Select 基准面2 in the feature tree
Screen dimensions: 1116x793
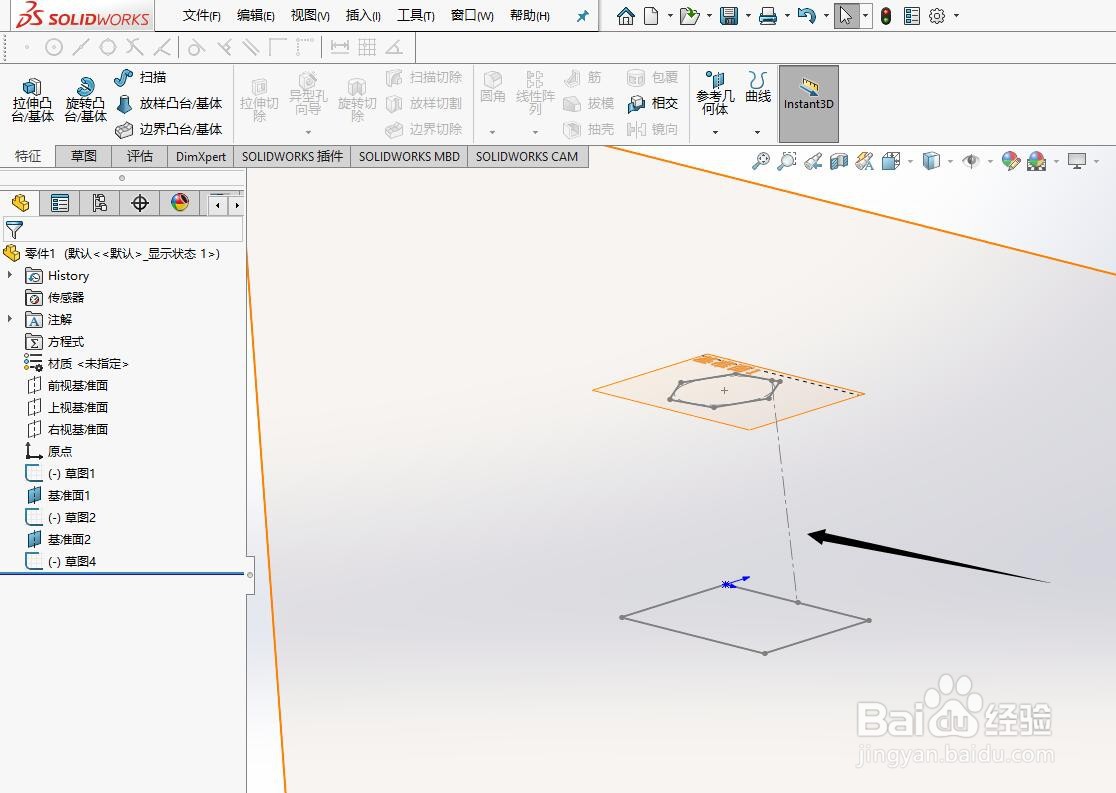(58, 539)
